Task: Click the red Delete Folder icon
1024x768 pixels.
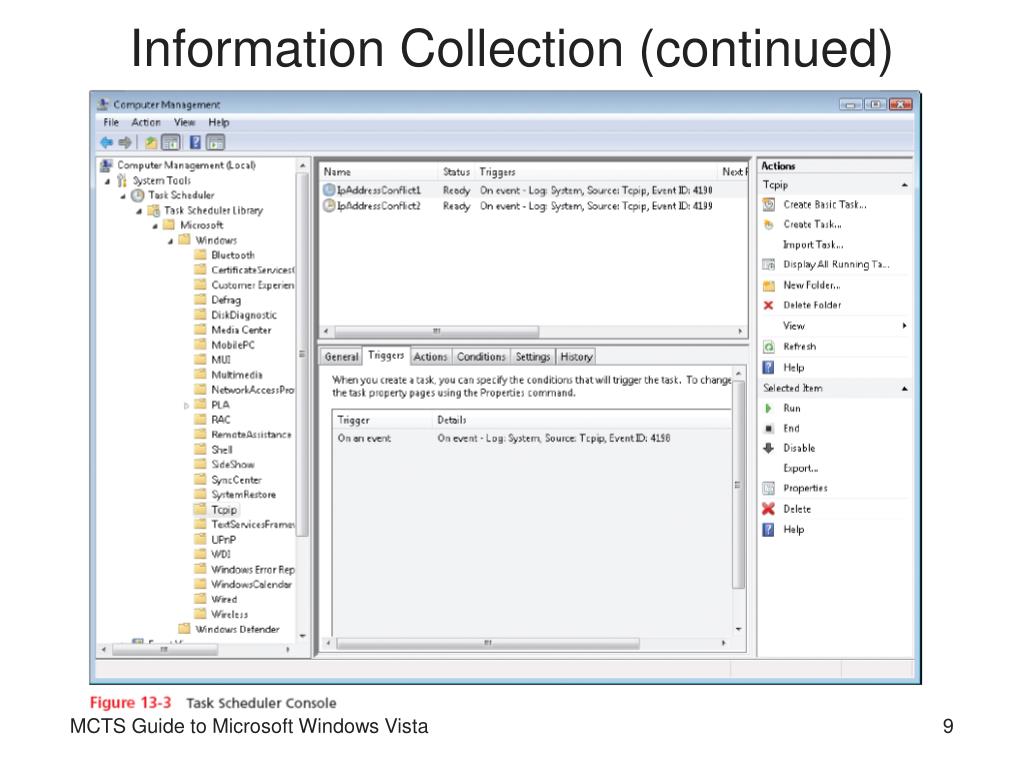Action: pyautogui.click(x=769, y=305)
